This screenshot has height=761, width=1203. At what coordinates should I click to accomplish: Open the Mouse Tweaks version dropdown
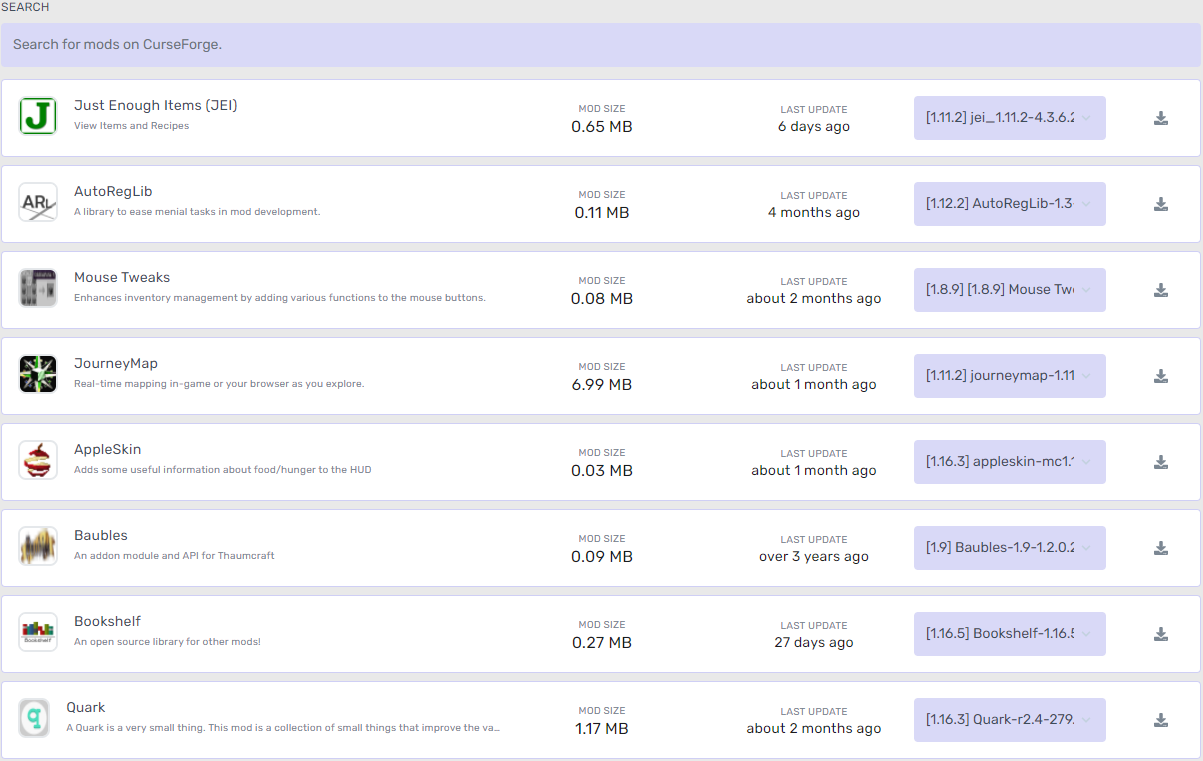(1010, 290)
